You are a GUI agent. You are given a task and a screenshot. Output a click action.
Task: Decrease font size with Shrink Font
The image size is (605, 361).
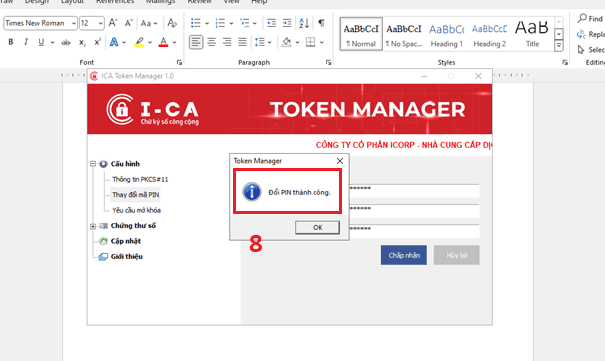click(128, 23)
